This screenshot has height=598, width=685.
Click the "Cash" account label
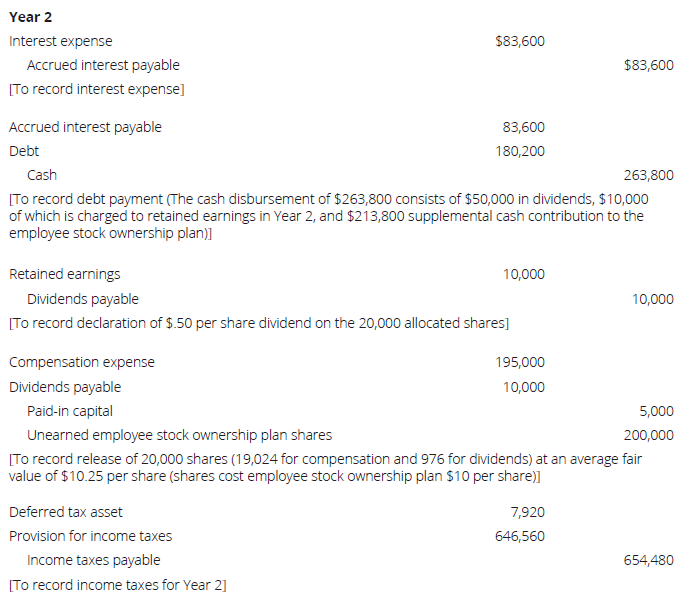point(42,175)
